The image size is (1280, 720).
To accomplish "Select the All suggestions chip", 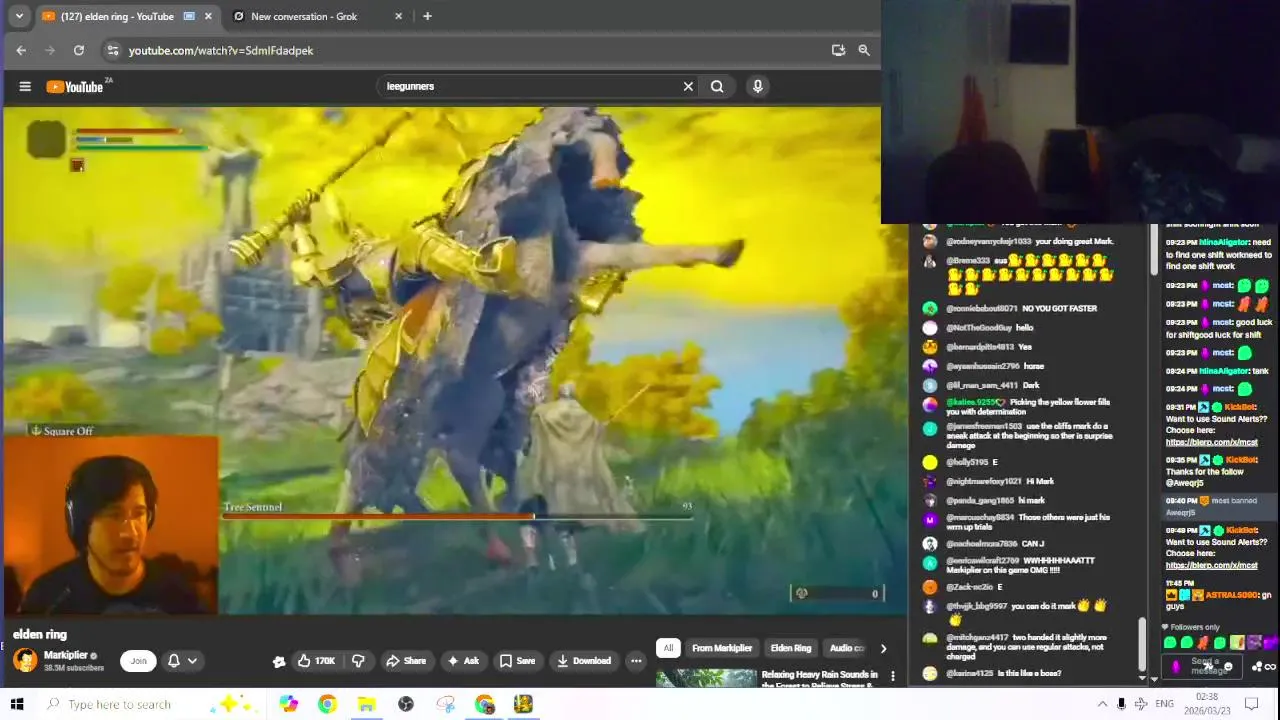I will tap(668, 648).
